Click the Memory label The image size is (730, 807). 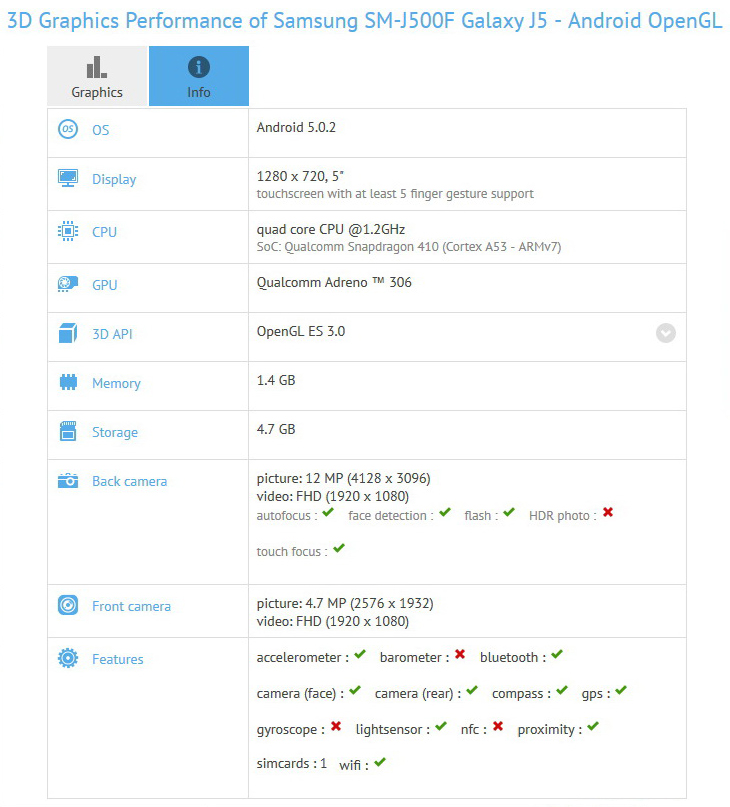[x=116, y=383]
